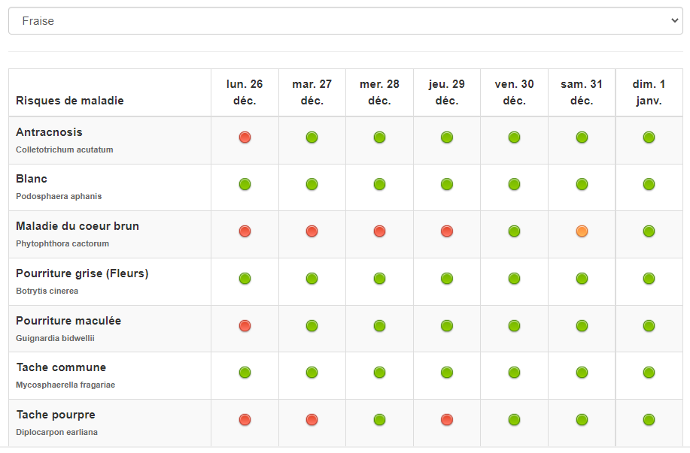690x453 pixels.
Task: Click red Tache pourpre dot on jeu. 29
Action: 447,419
